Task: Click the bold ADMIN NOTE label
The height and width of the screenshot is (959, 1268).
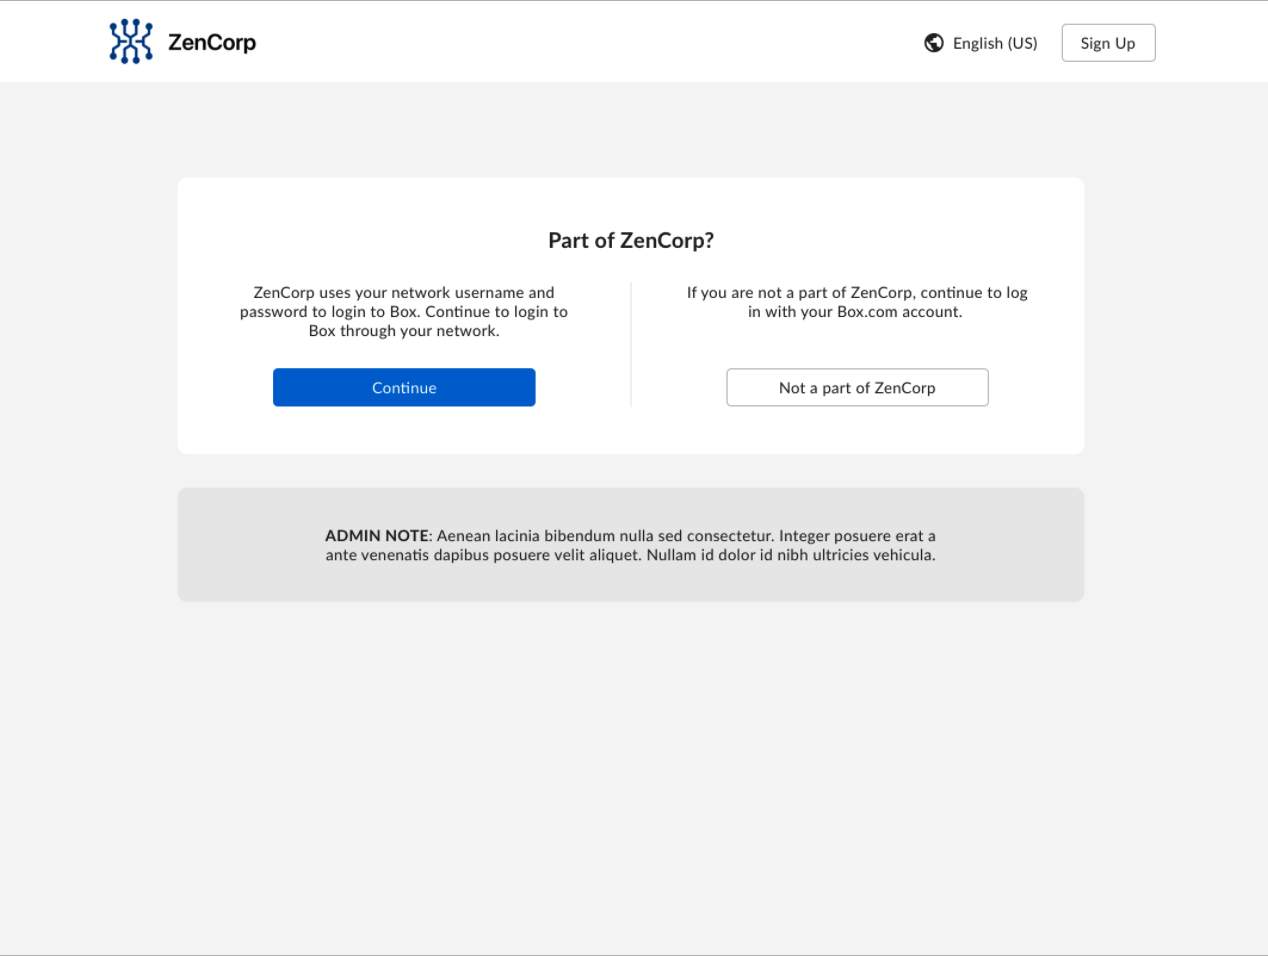Action: (x=376, y=536)
